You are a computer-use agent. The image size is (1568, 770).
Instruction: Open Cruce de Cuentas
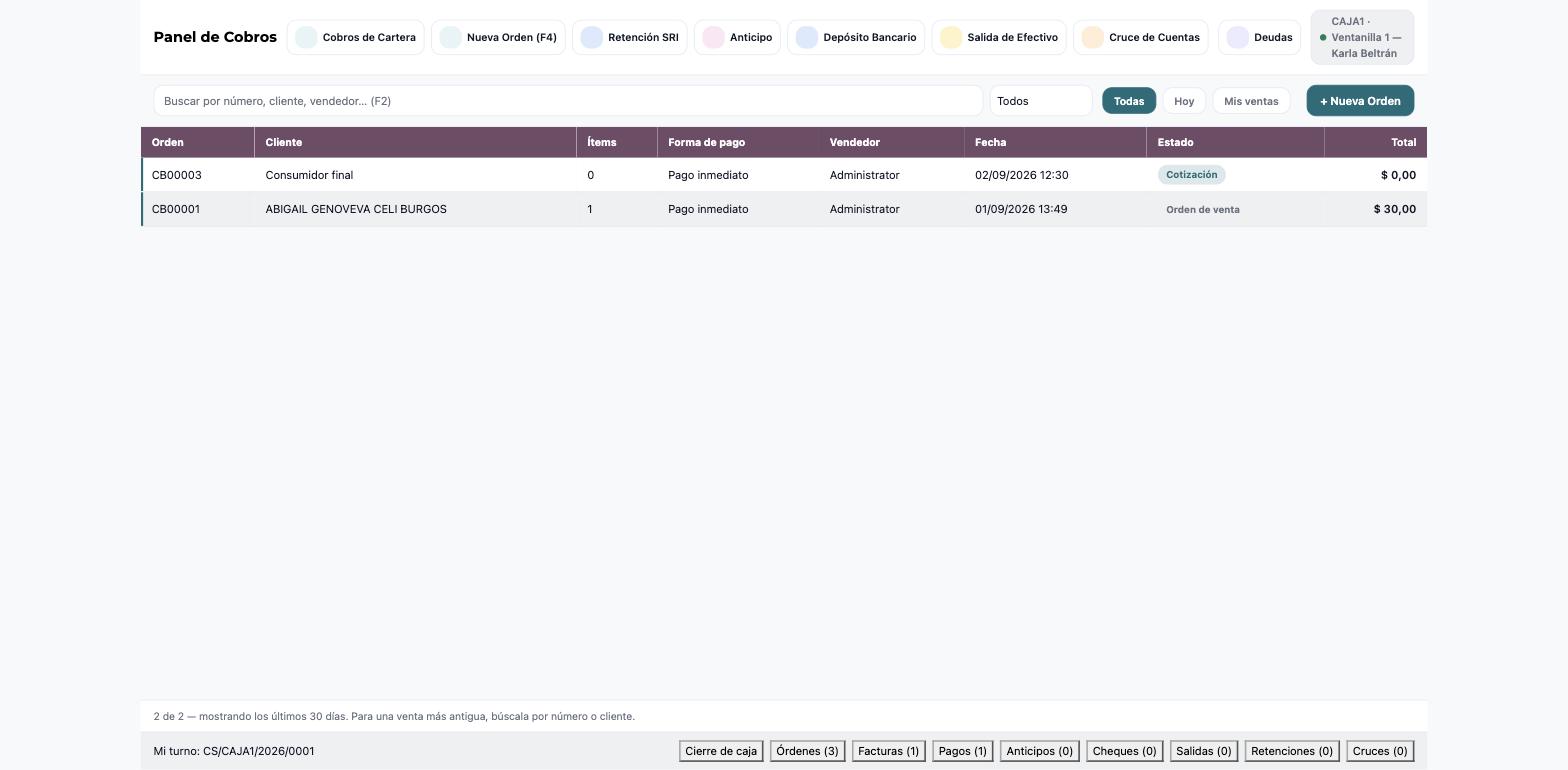tap(1141, 37)
